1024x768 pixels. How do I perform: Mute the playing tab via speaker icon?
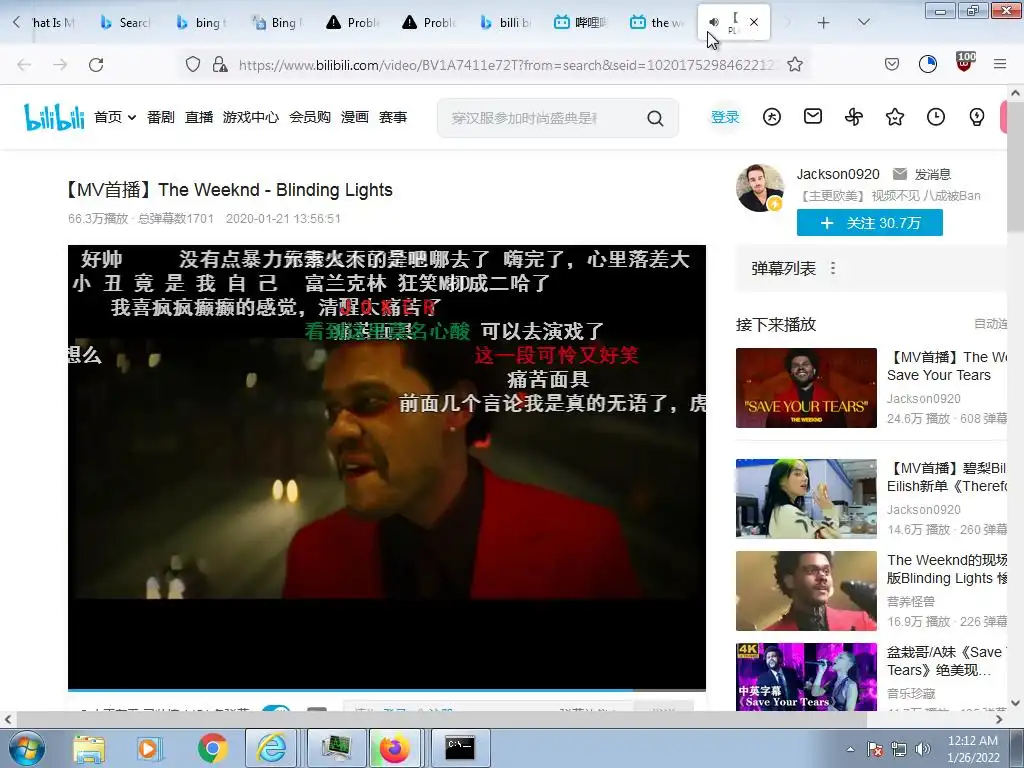point(714,22)
